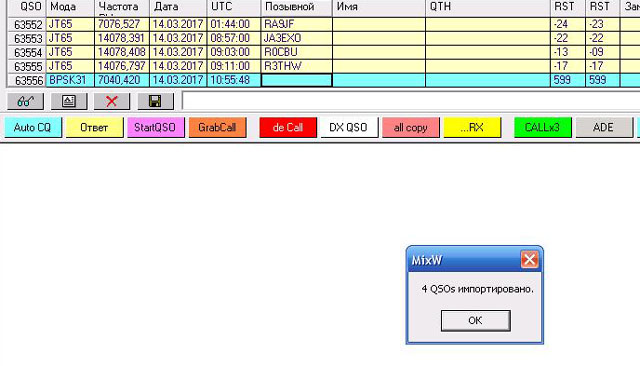Screen dimensions: 640x366
Task: Open the QSO card details icon button
Action: coord(69,101)
